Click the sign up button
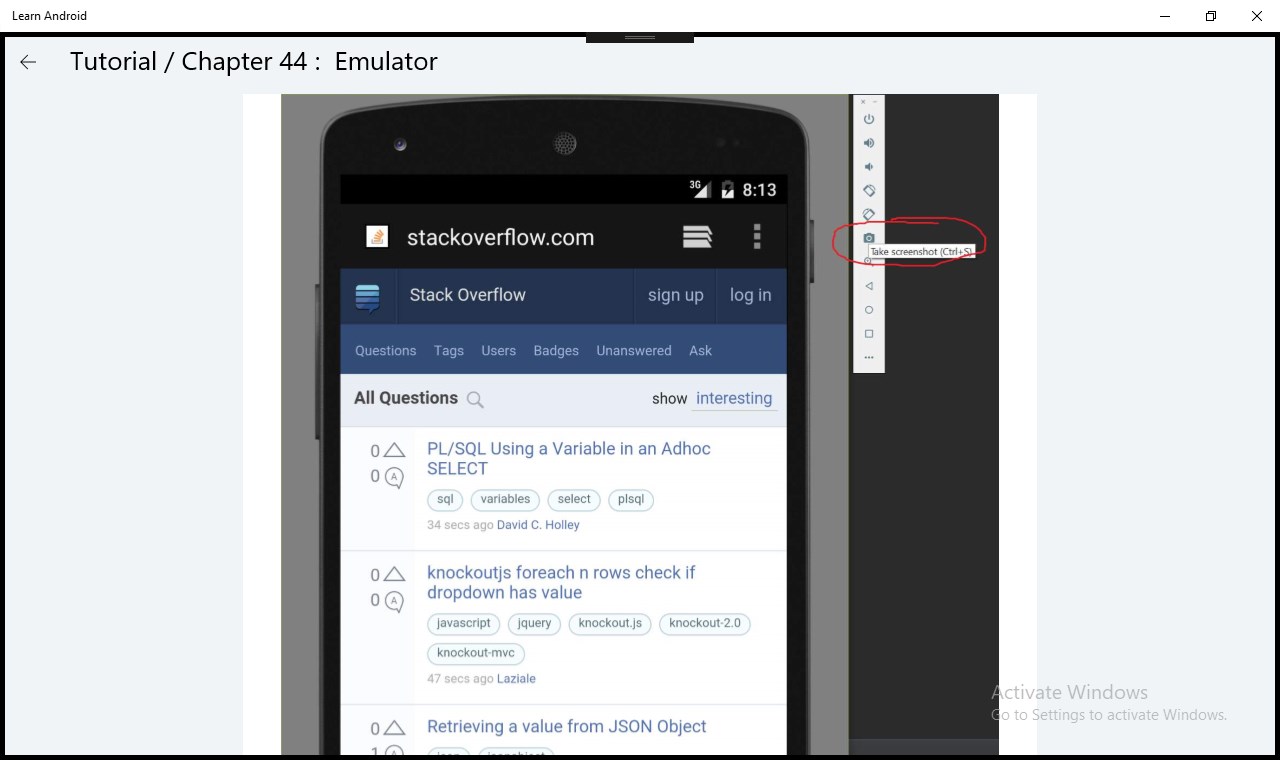Image resolution: width=1280 pixels, height=760 pixels. click(x=675, y=295)
